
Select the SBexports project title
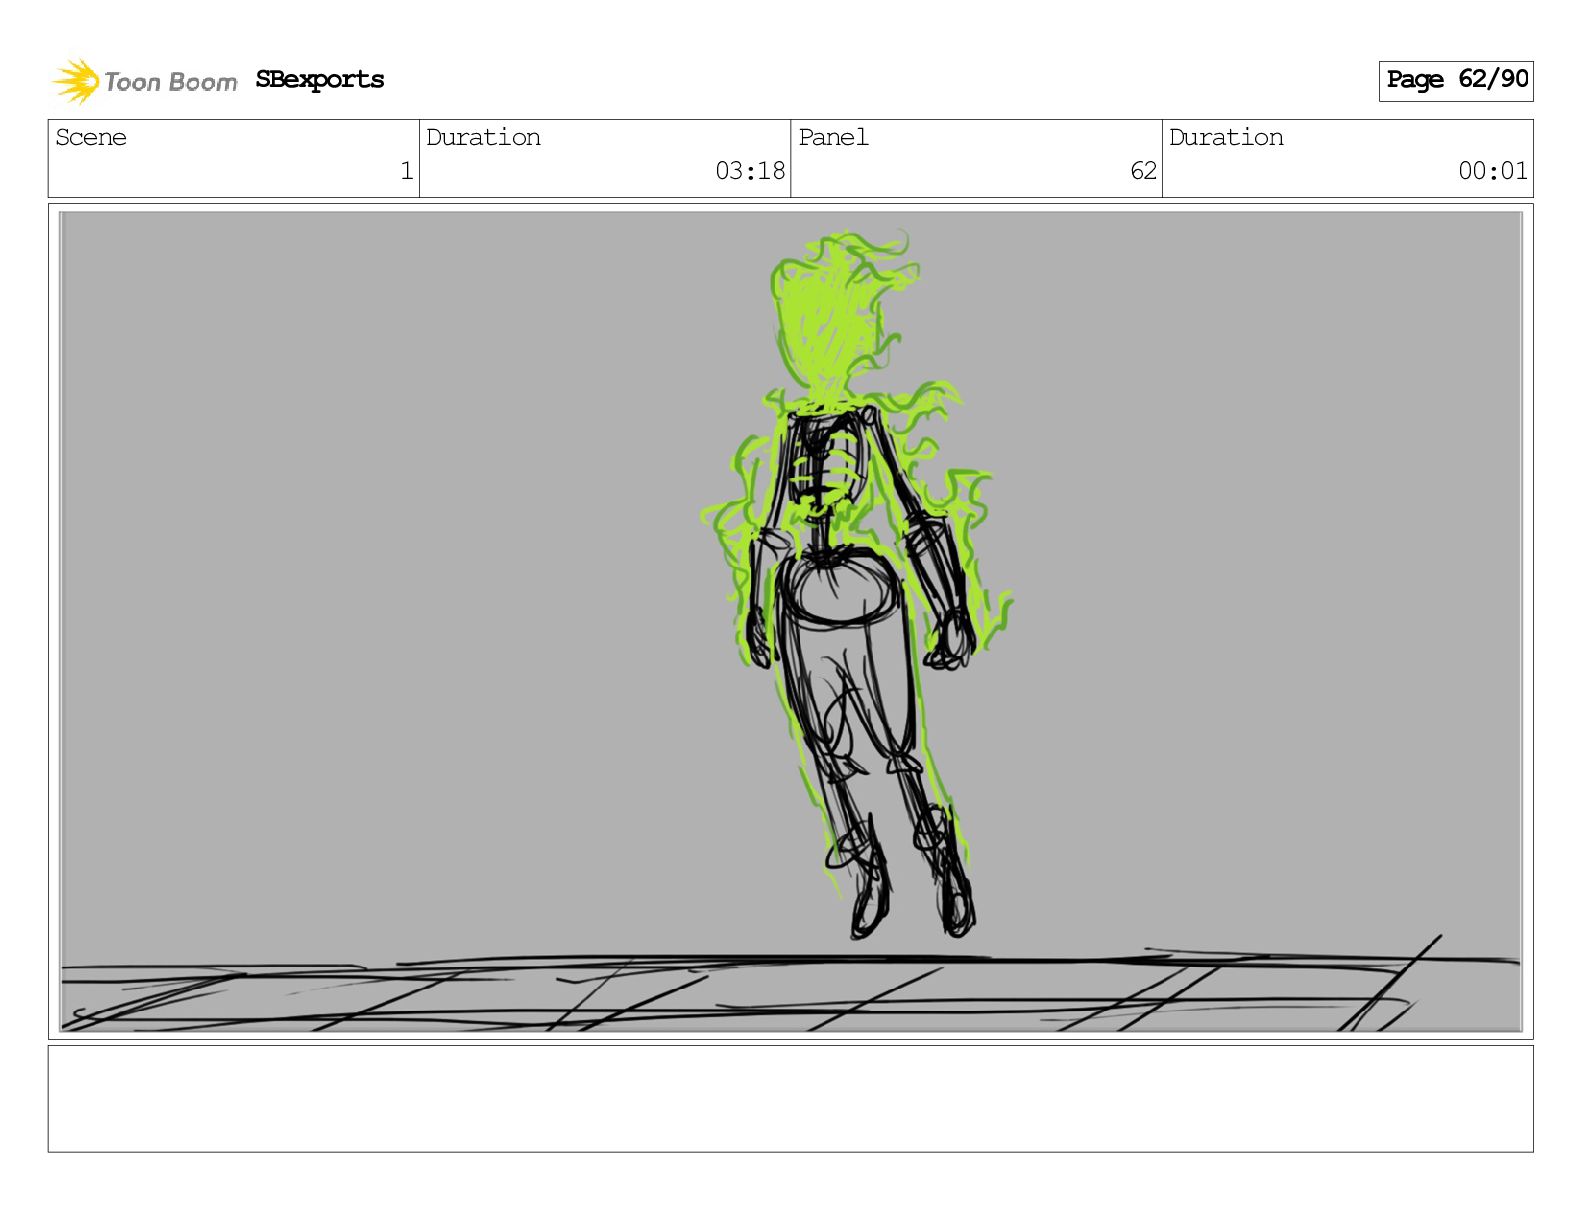click(319, 80)
